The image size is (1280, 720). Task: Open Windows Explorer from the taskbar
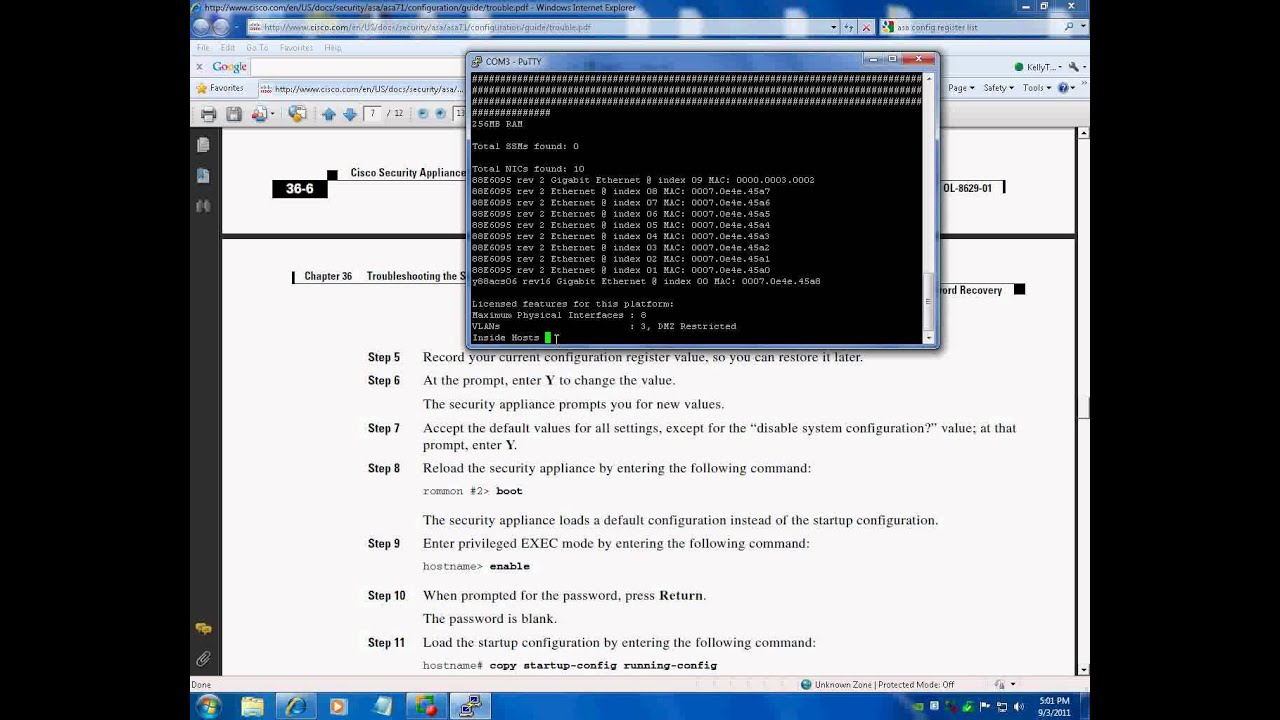click(x=252, y=707)
